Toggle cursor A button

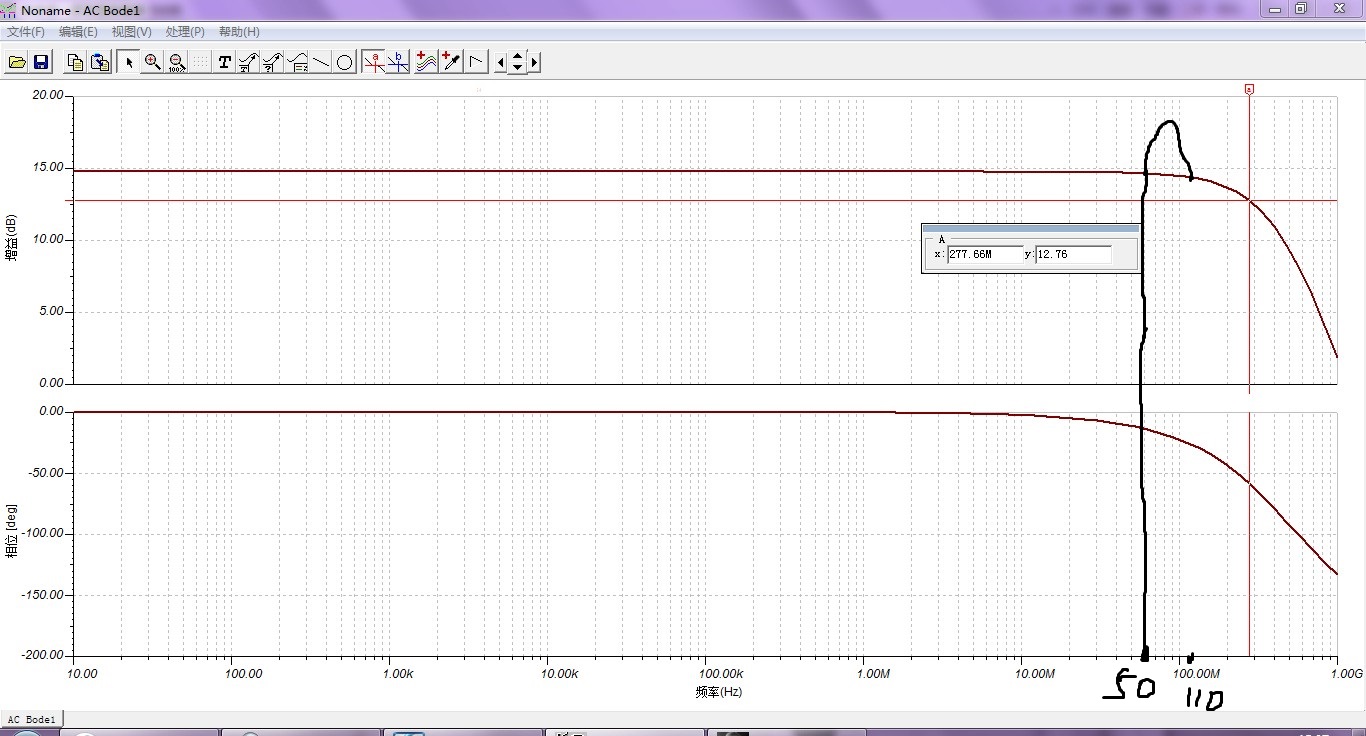374,62
